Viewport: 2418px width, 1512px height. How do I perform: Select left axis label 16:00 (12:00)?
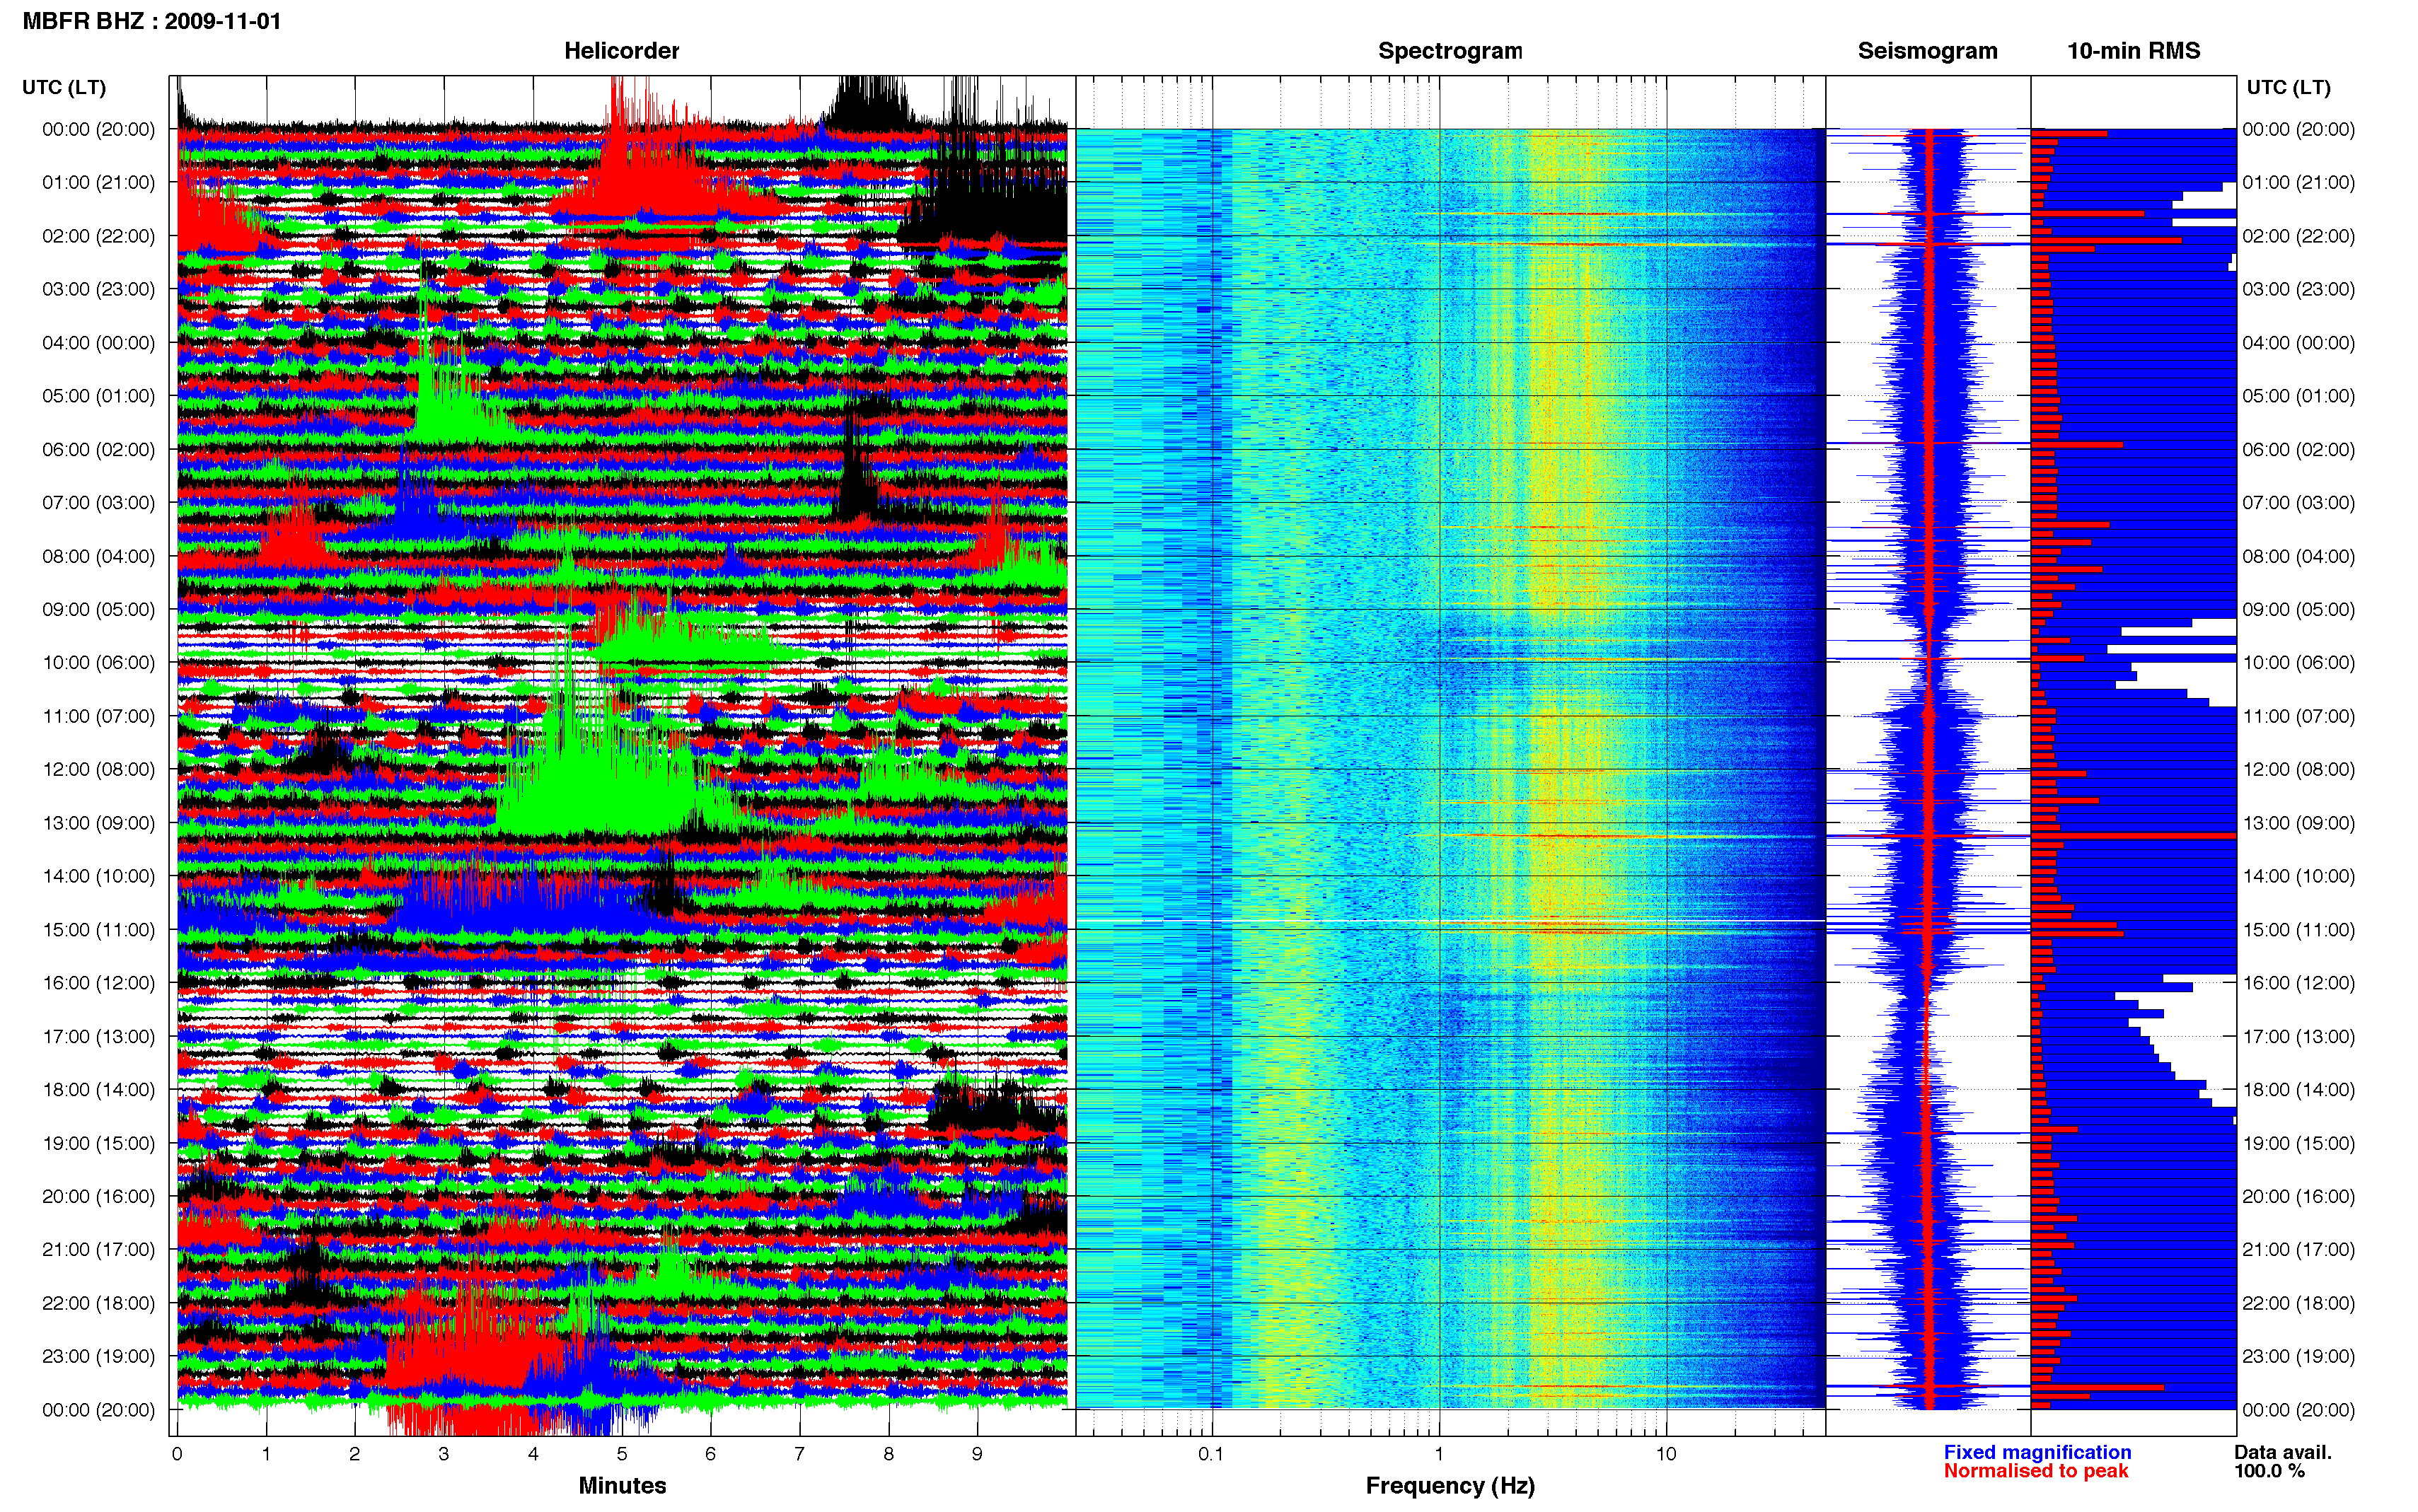pos(98,983)
